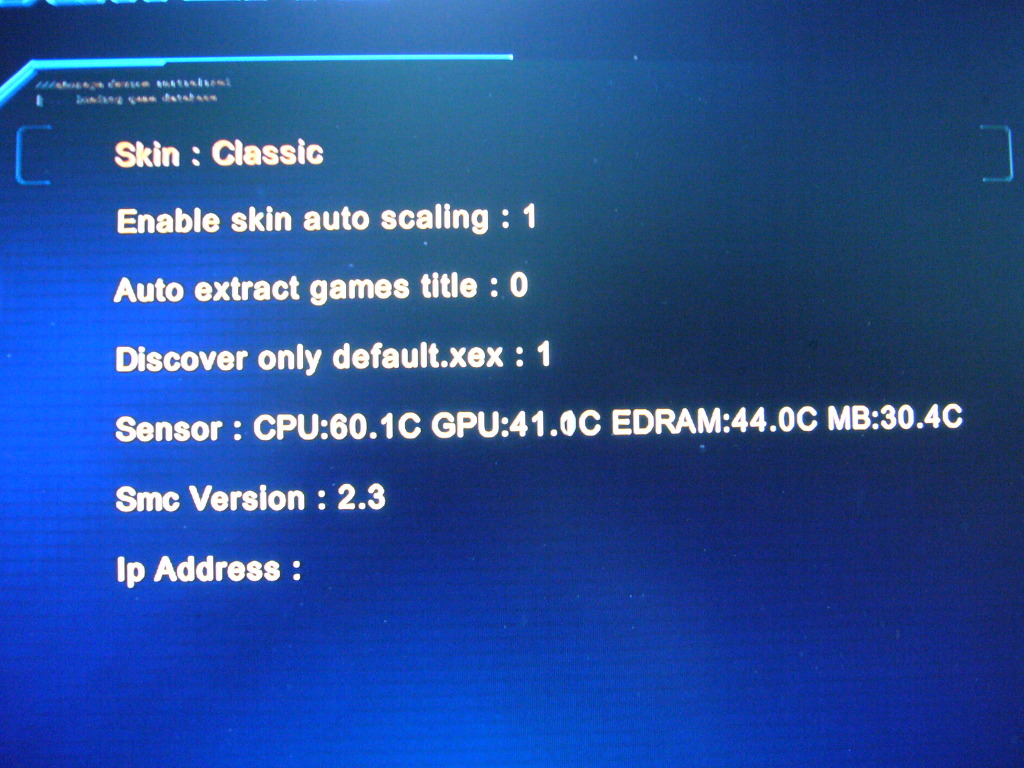
Task: Select the Skin : Classic option
Action: pos(219,154)
